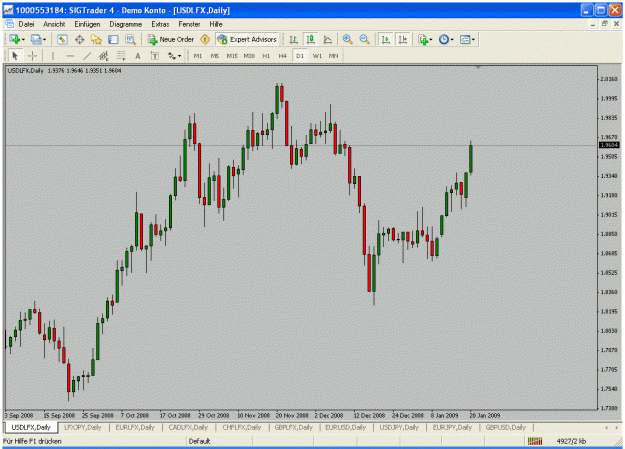Open the Terminal window icon
Image resolution: width=625 pixels, height=449 pixels.
click(113, 39)
